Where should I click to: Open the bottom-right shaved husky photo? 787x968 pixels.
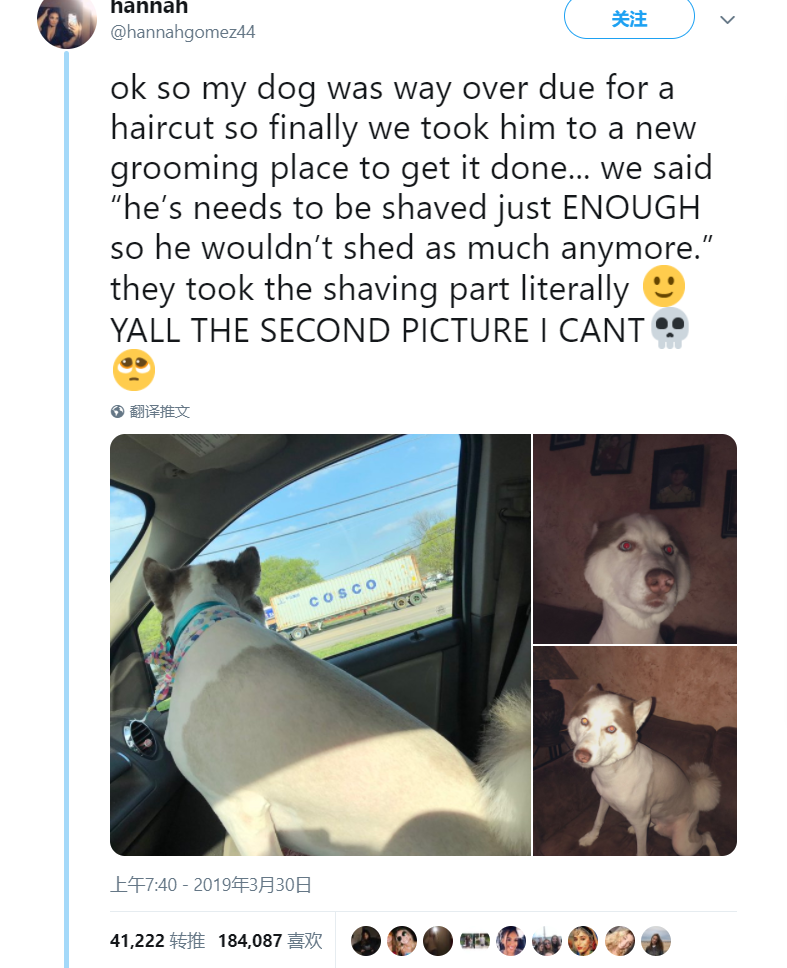[635, 751]
